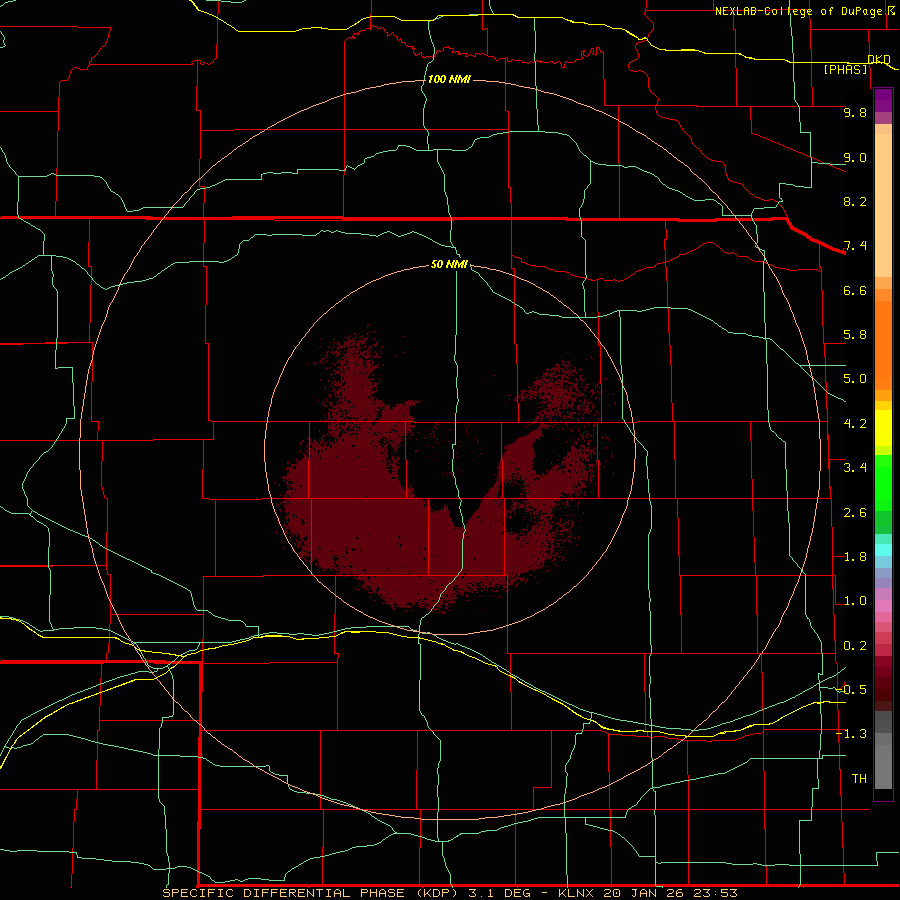Click the 5.8 color scale value
The width and height of the screenshot is (900, 900).
tap(855, 335)
